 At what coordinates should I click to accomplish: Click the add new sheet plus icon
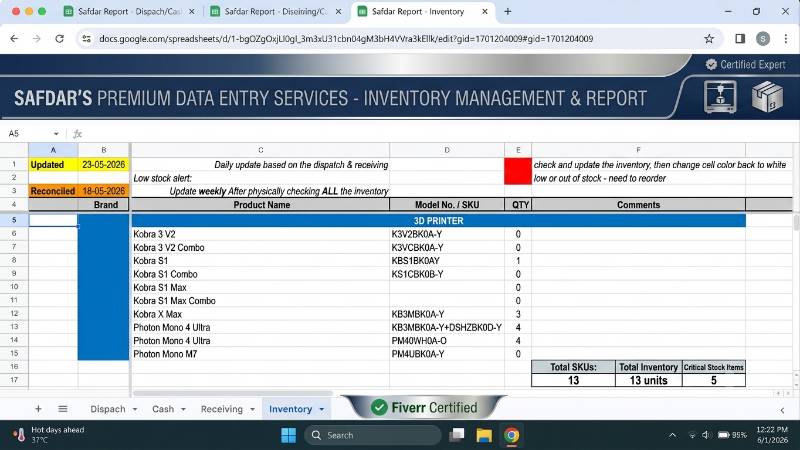pyautogui.click(x=38, y=409)
